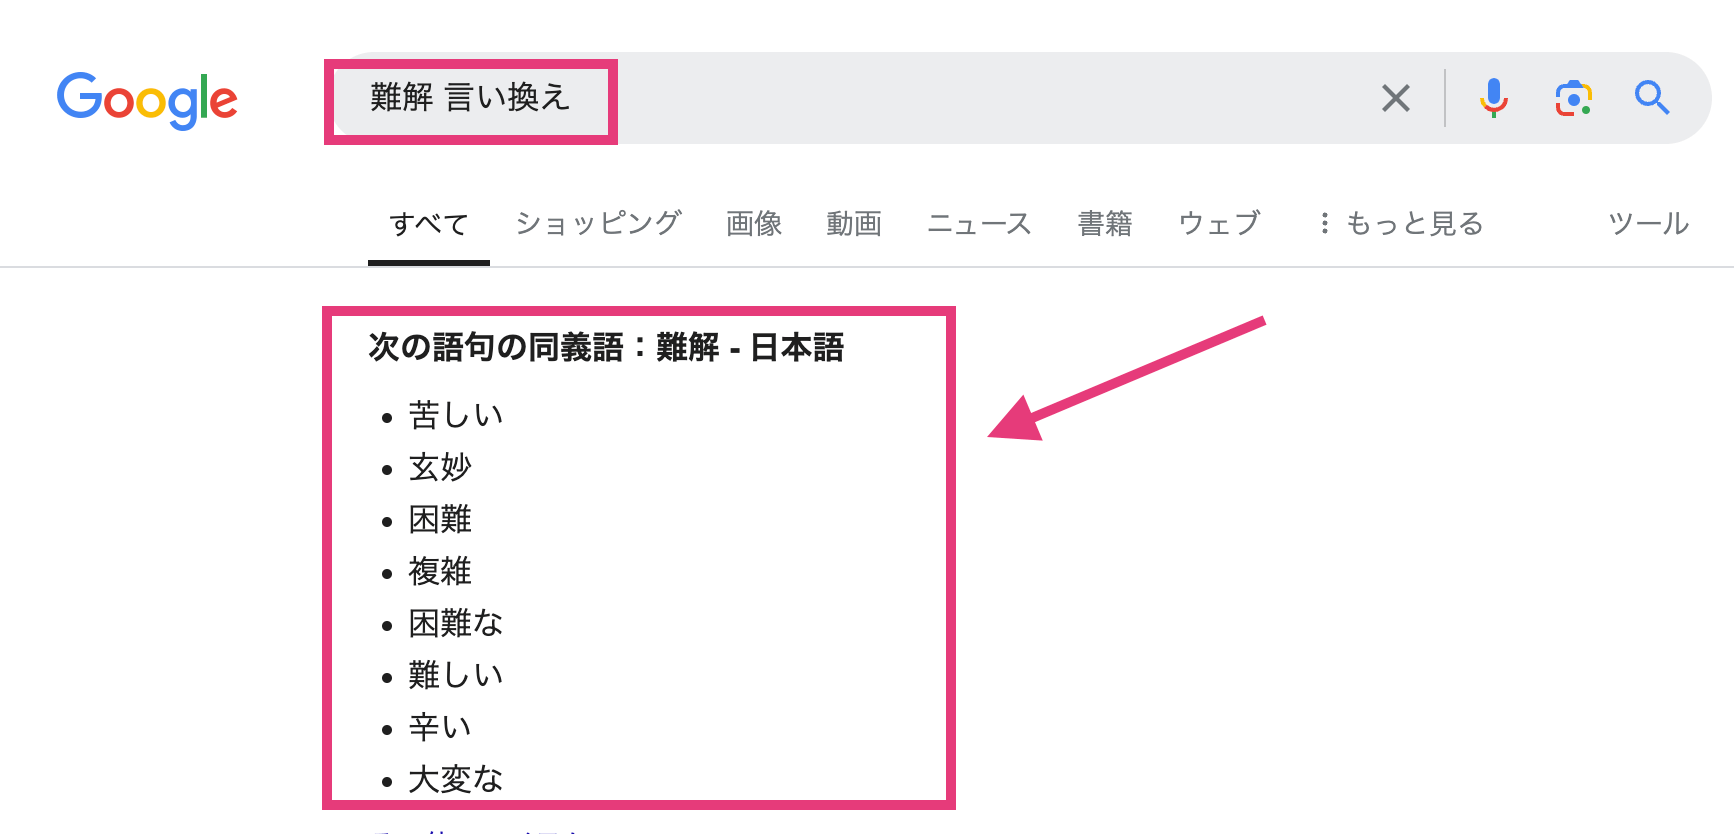This screenshot has height=834, width=1734.
Task: Click the synonym 苦しい
Action: click(x=455, y=414)
